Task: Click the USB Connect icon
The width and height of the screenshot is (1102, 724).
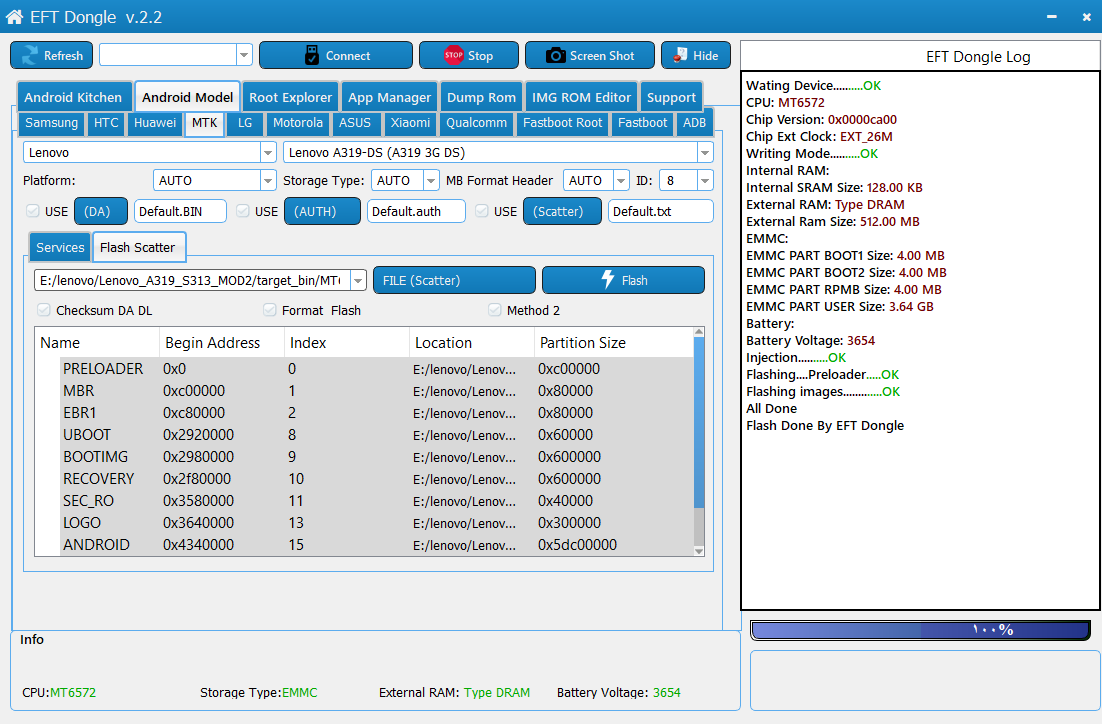Action: 311,56
